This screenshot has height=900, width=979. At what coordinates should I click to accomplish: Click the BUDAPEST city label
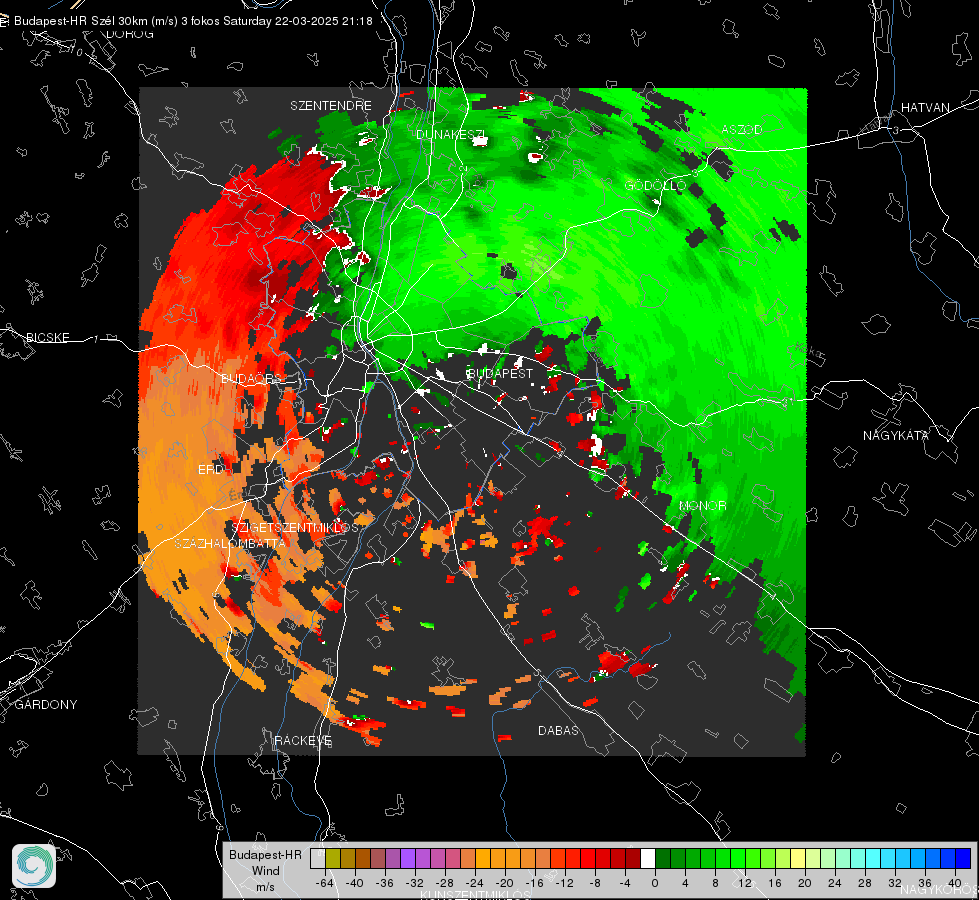pos(500,373)
